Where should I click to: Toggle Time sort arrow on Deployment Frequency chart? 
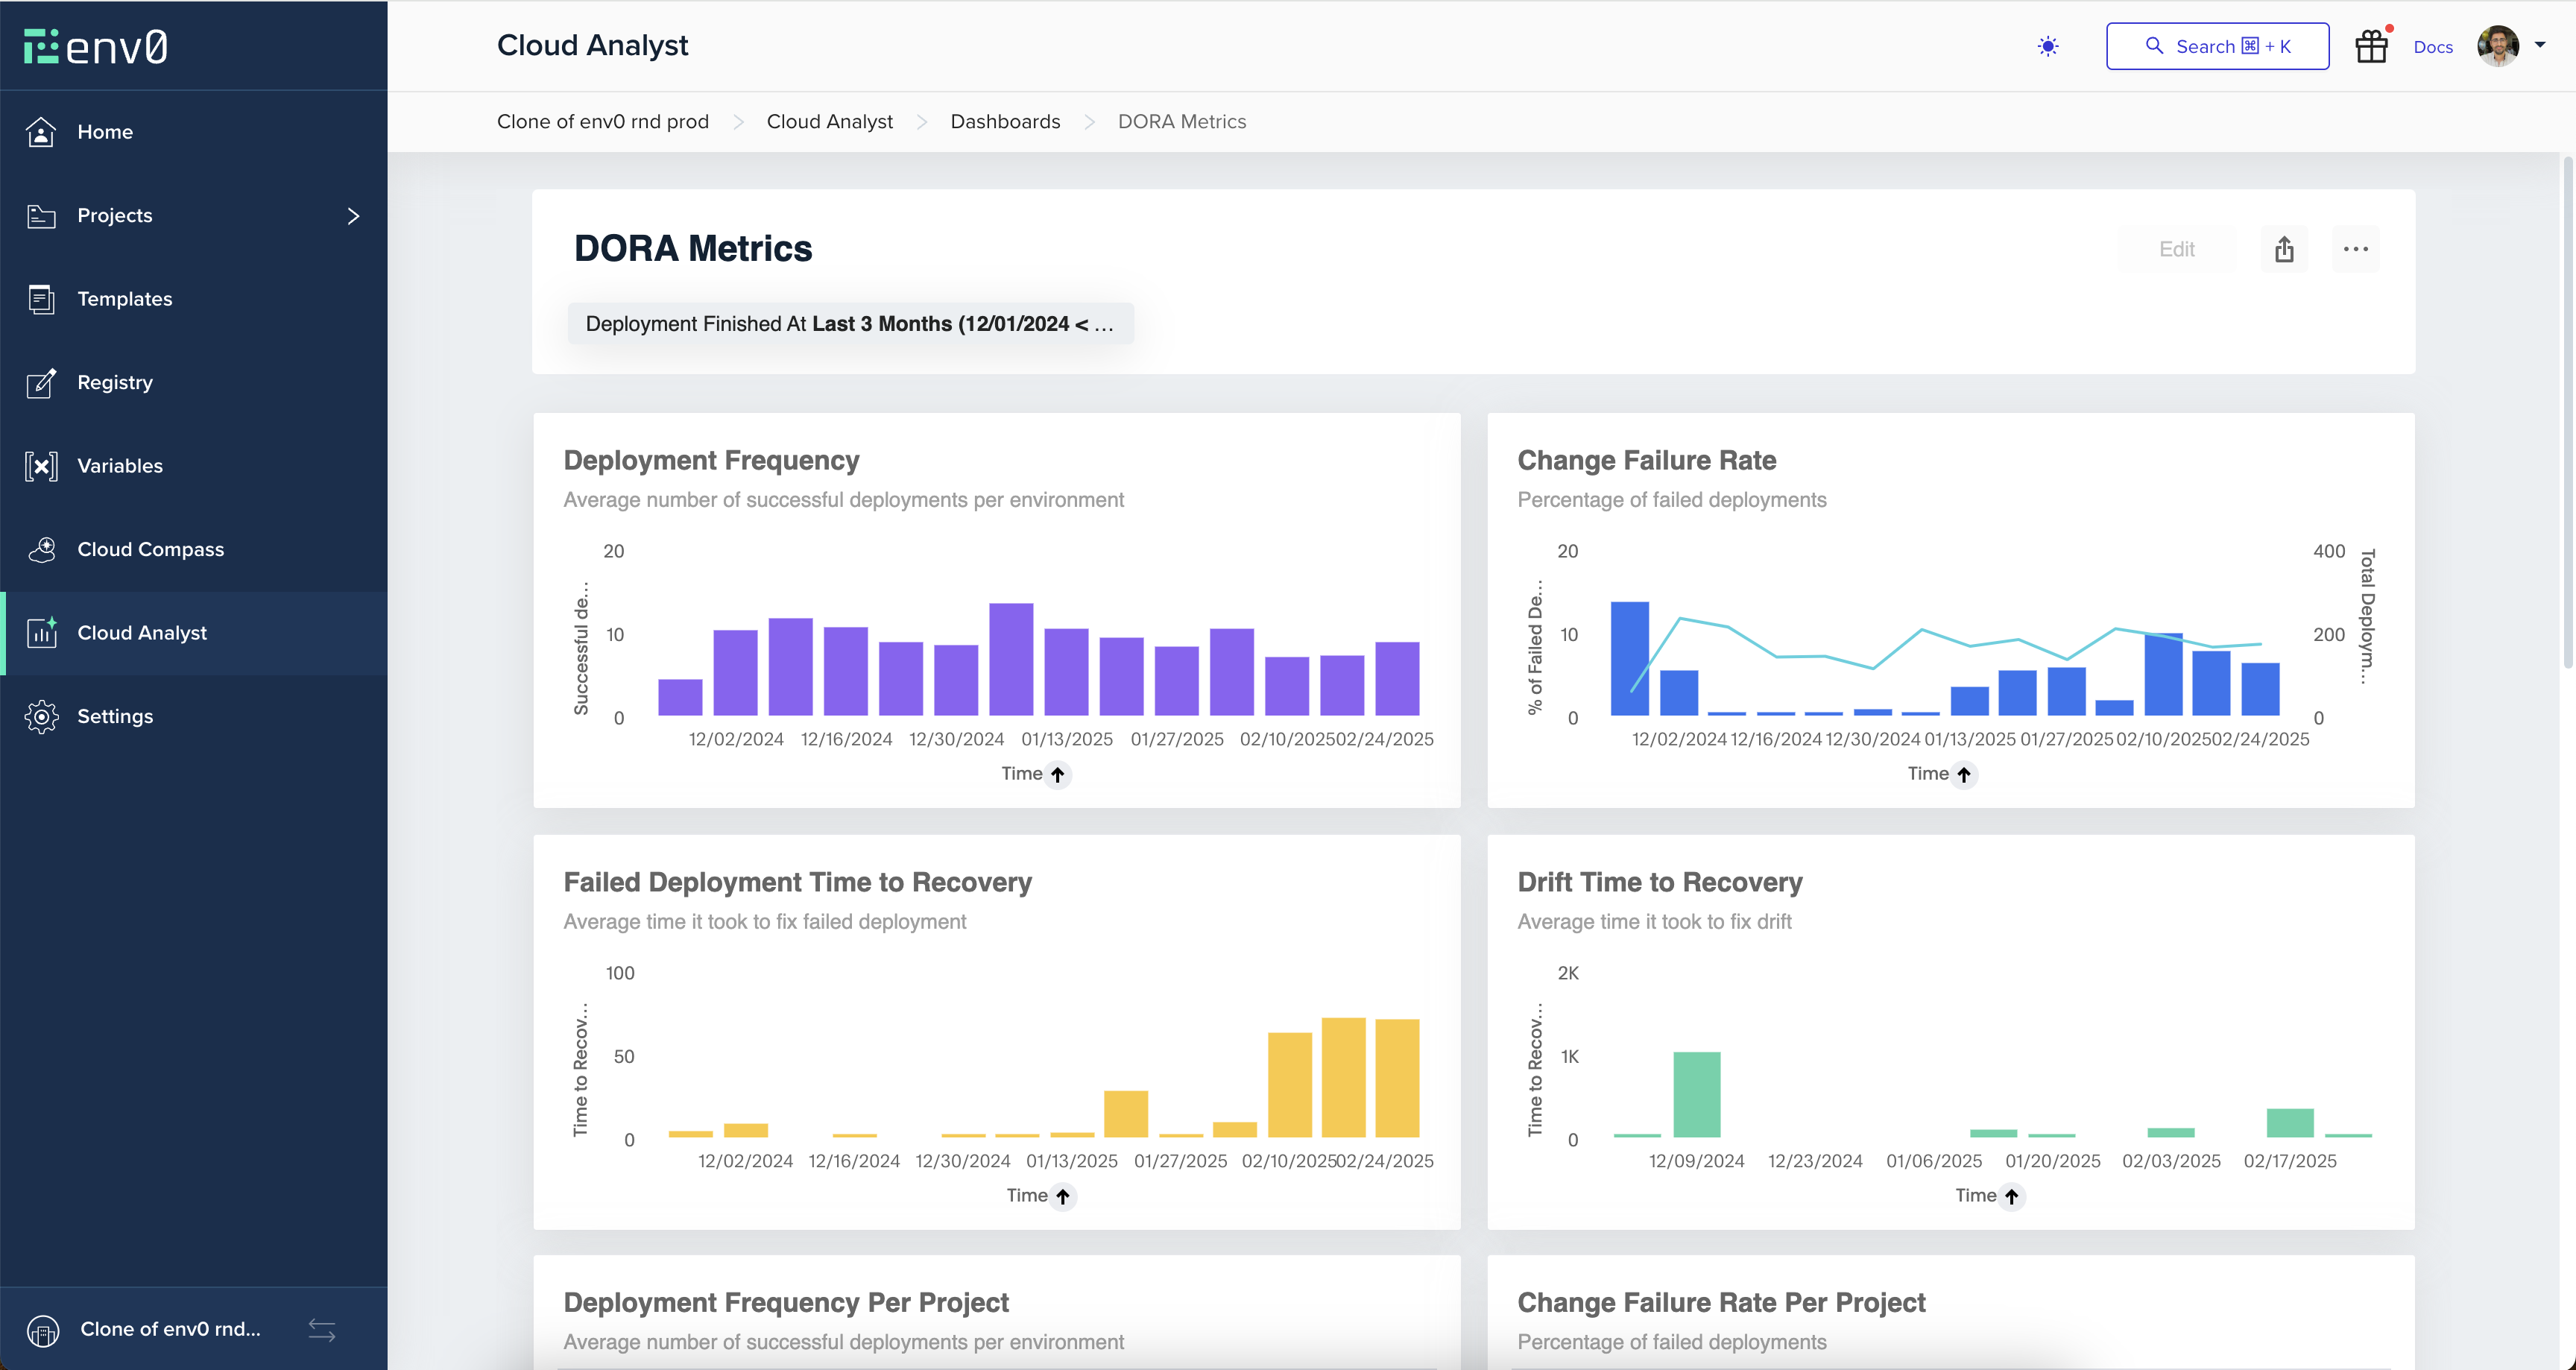[1057, 774]
